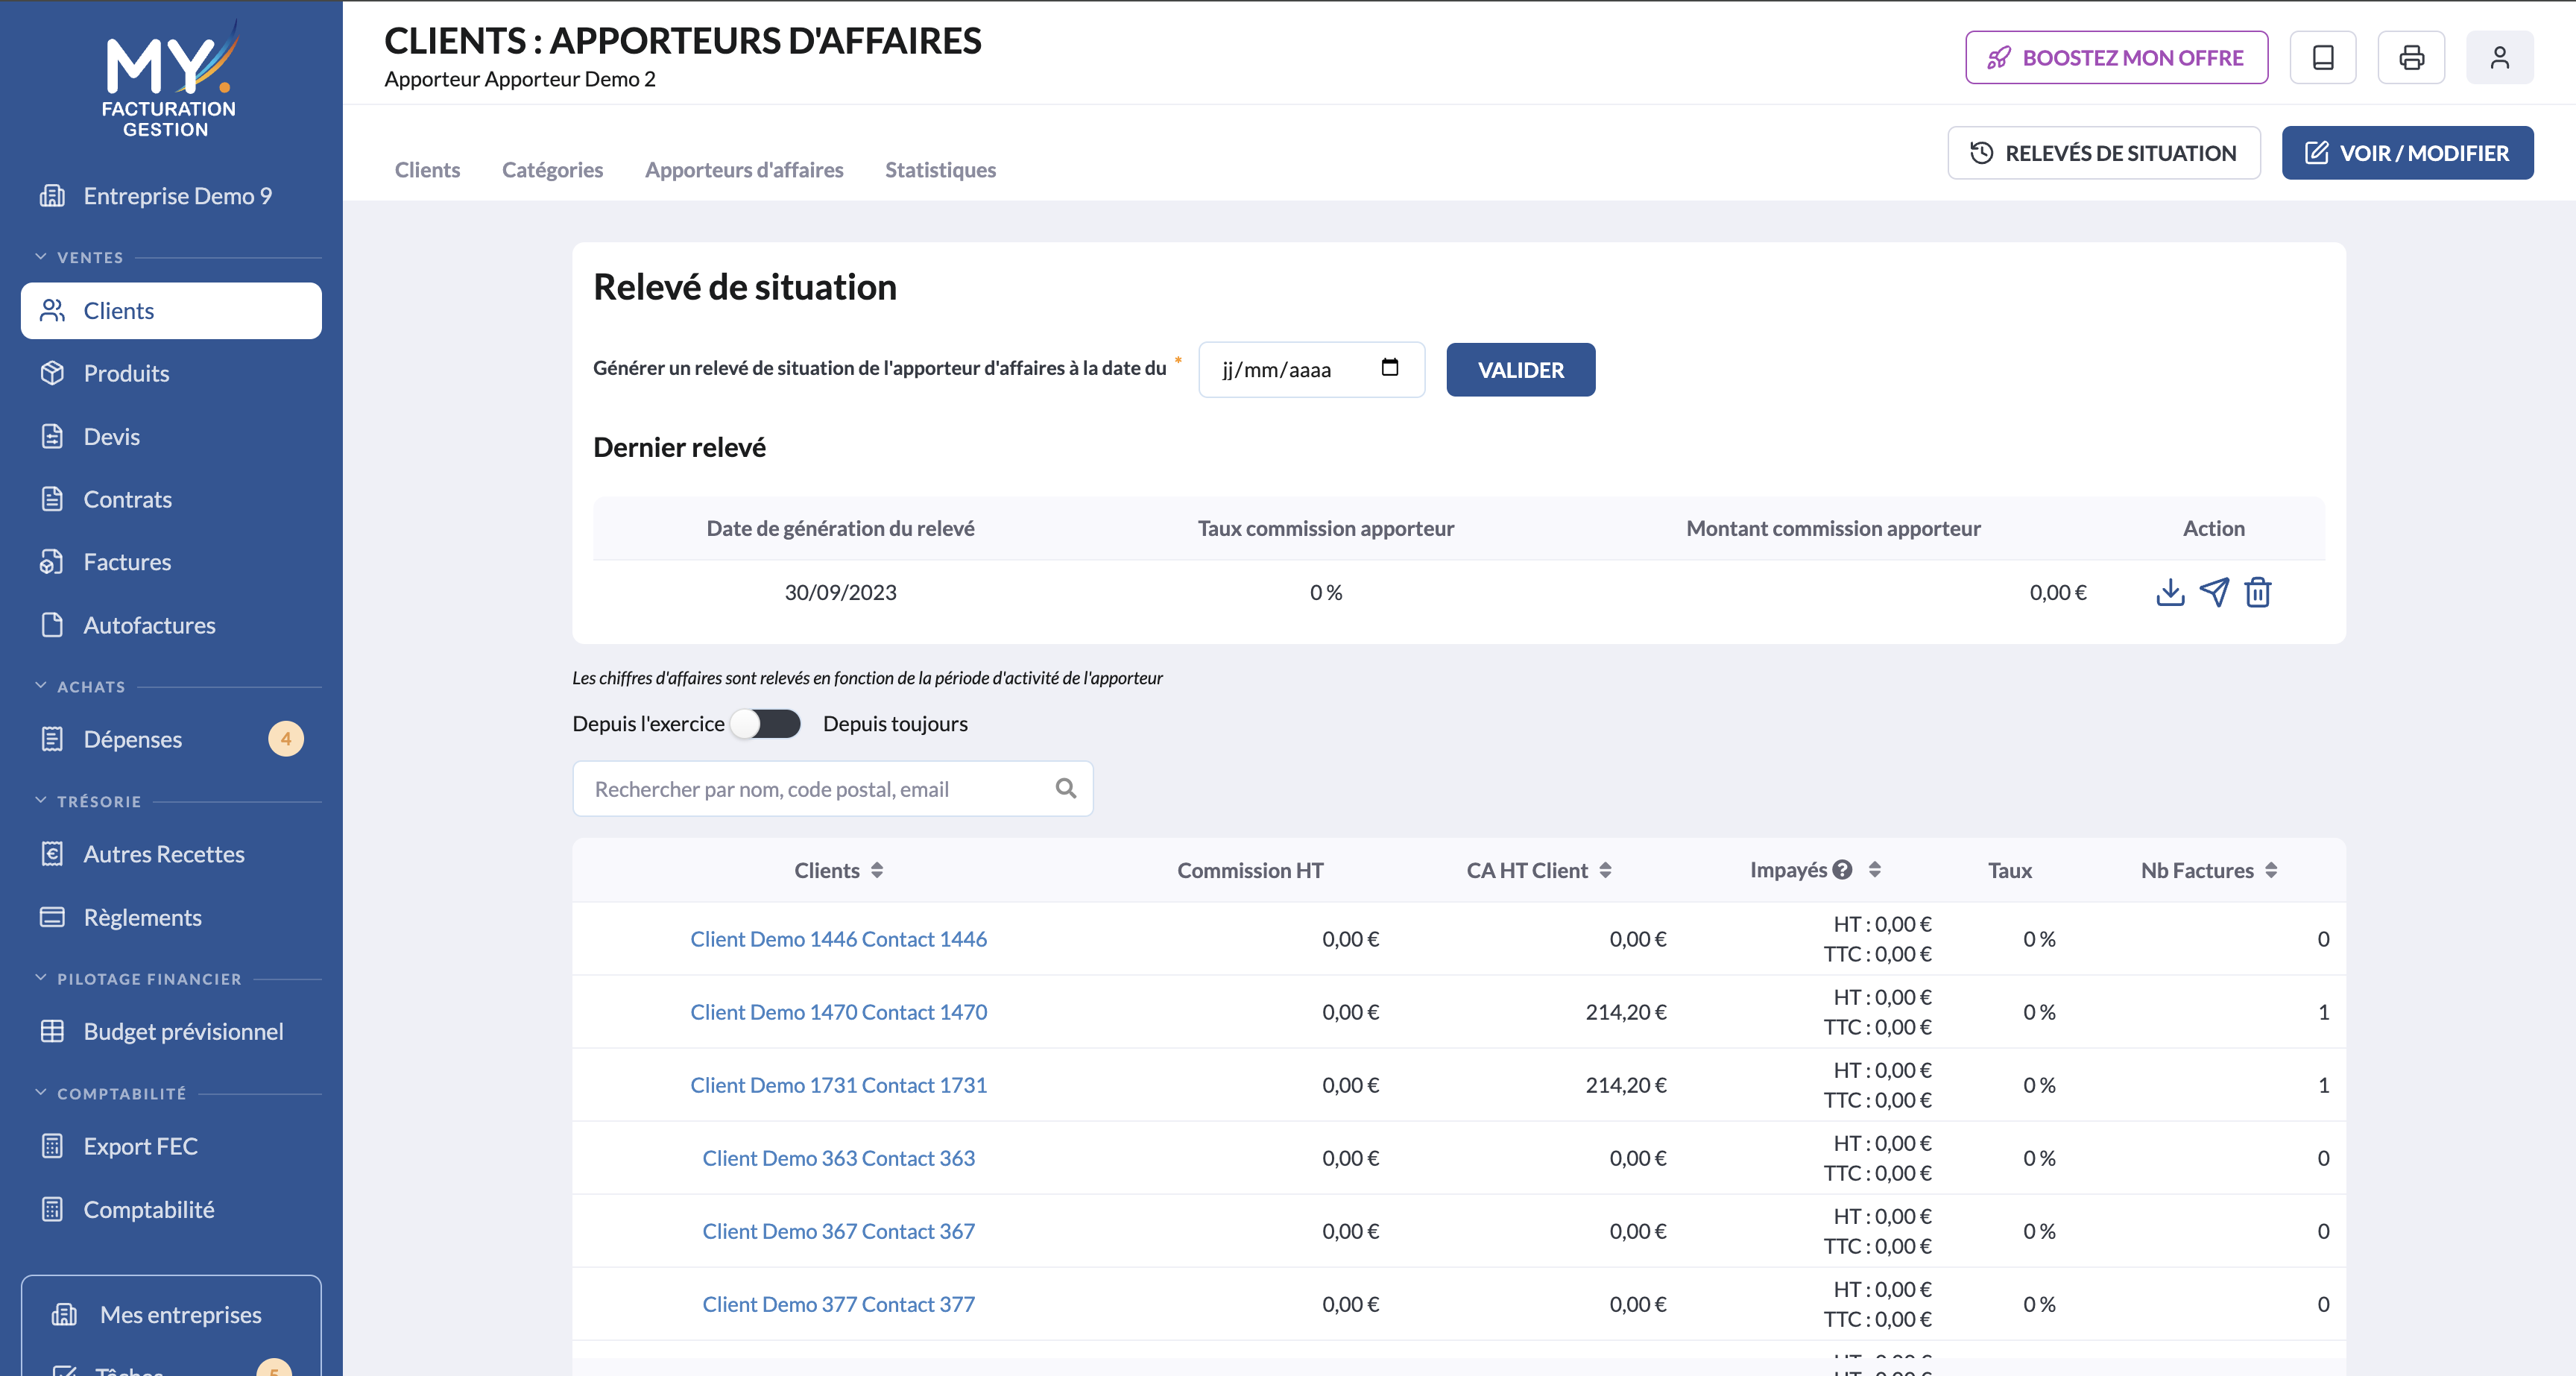The image size is (2576, 1376).
Task: Open Comptabilité in the sidebar
Action: [x=171, y=1209]
